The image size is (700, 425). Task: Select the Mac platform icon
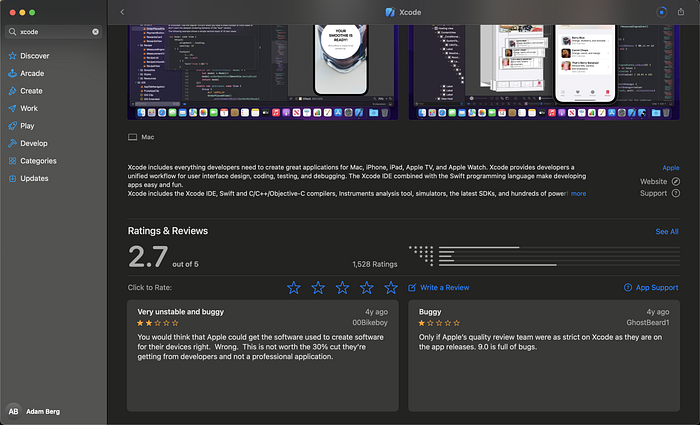(x=133, y=137)
